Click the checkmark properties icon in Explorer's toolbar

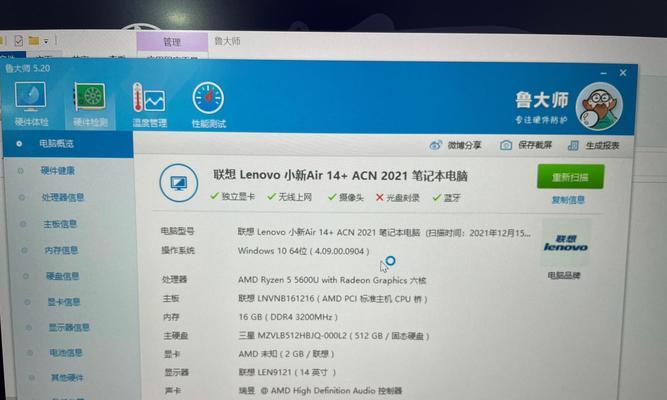pos(19,41)
